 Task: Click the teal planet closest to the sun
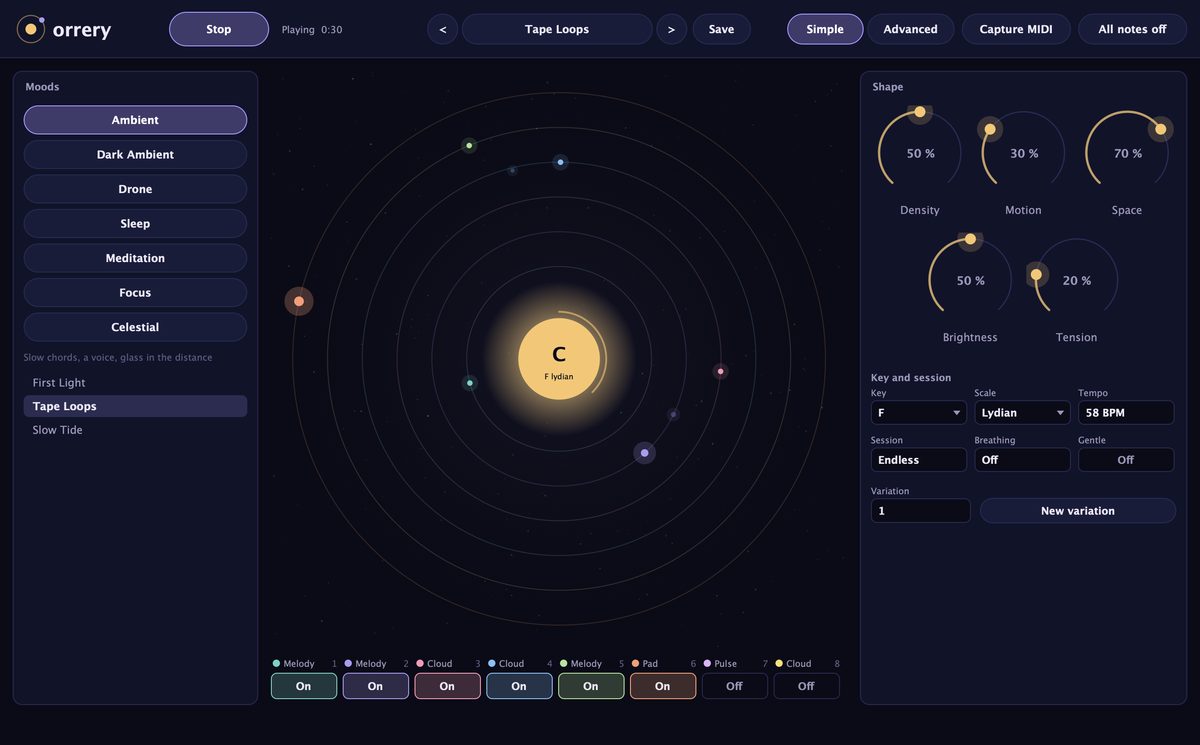click(470, 382)
